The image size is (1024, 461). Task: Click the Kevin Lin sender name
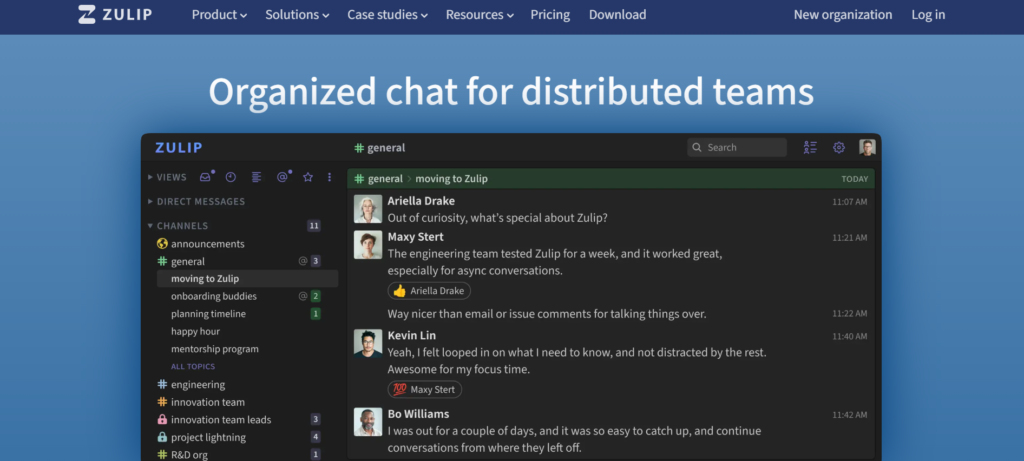pos(411,335)
